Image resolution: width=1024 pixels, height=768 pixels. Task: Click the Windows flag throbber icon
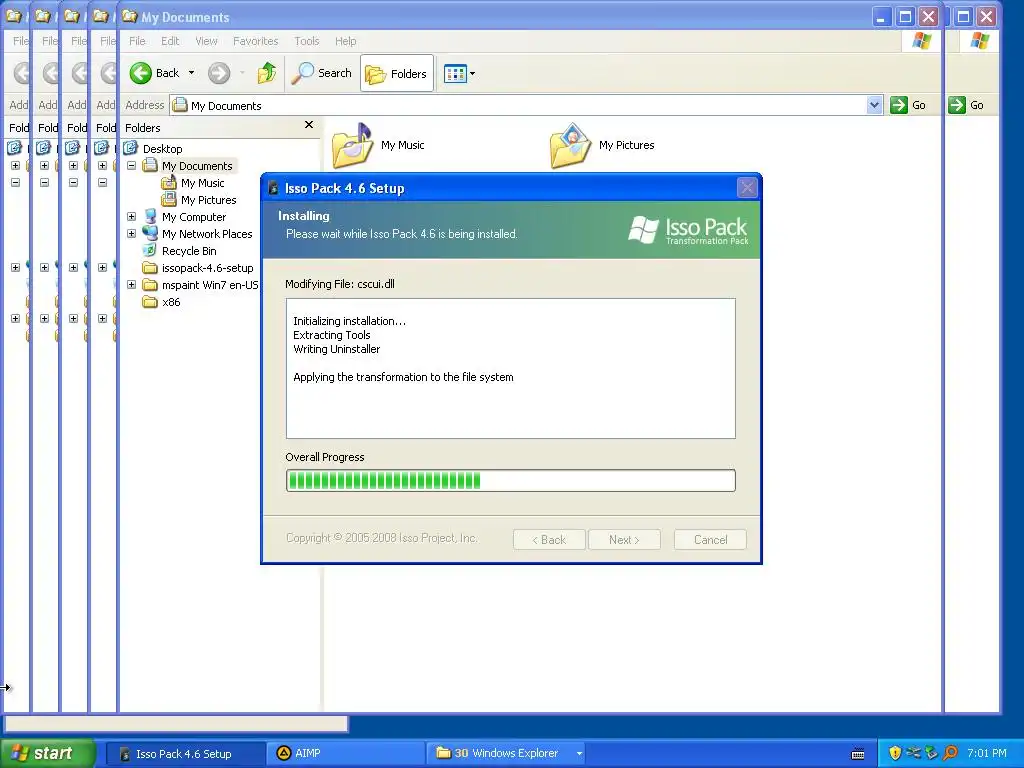point(921,41)
